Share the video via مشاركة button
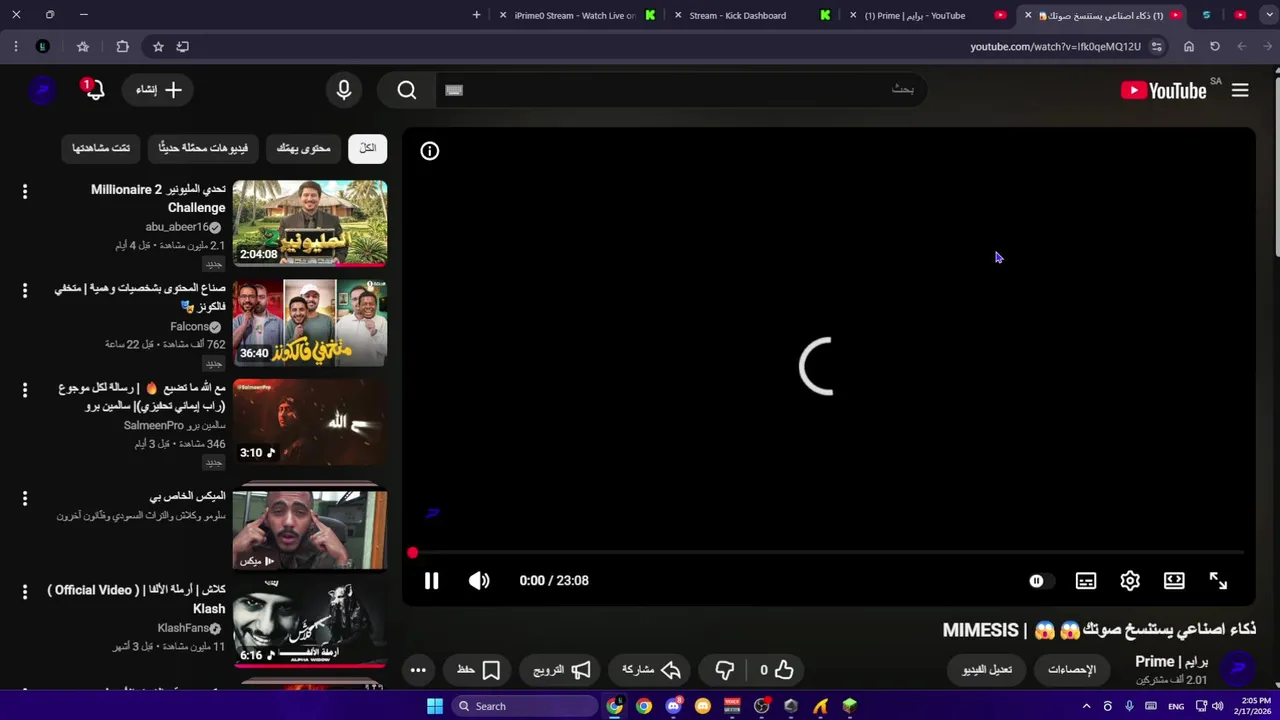The height and width of the screenshot is (720, 1280). pyautogui.click(x=651, y=670)
